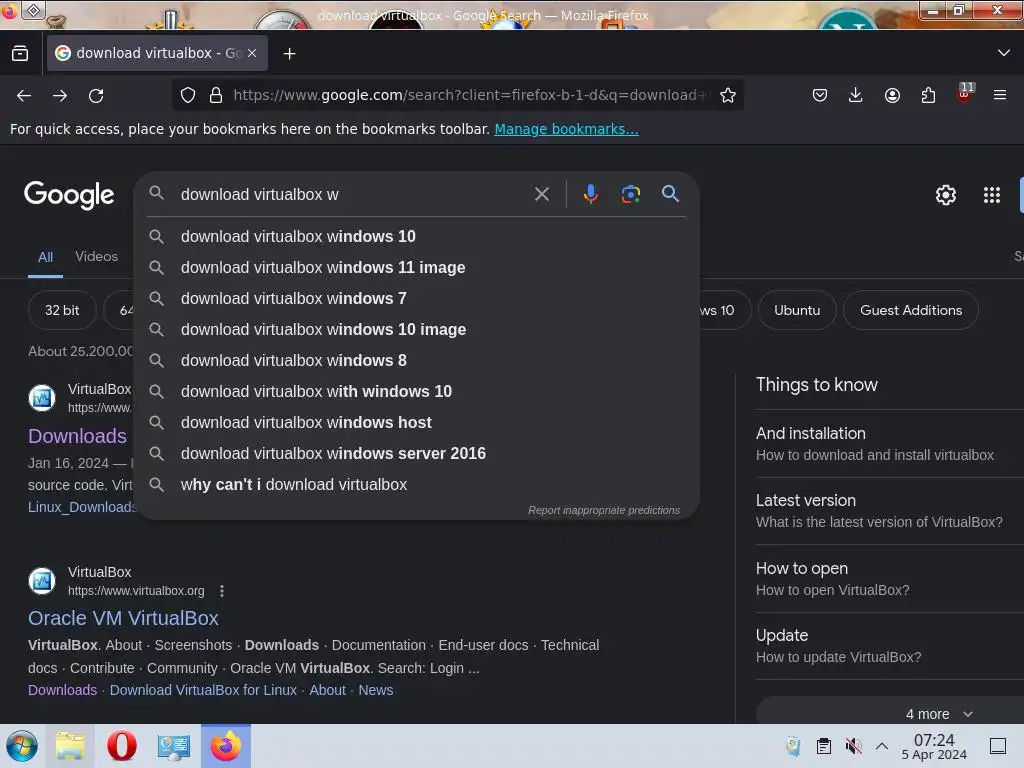Apply the 32 bit filter chip
The height and width of the screenshot is (768, 1024).
click(62, 310)
